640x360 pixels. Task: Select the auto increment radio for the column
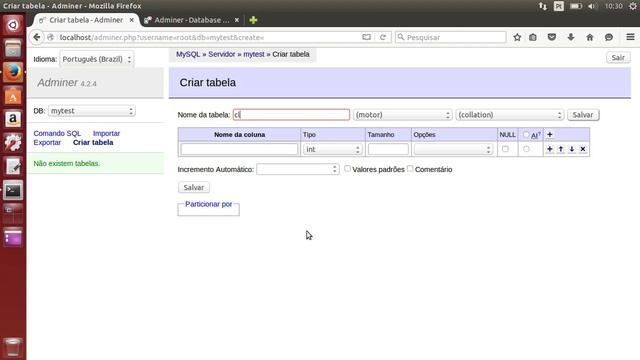click(x=526, y=149)
